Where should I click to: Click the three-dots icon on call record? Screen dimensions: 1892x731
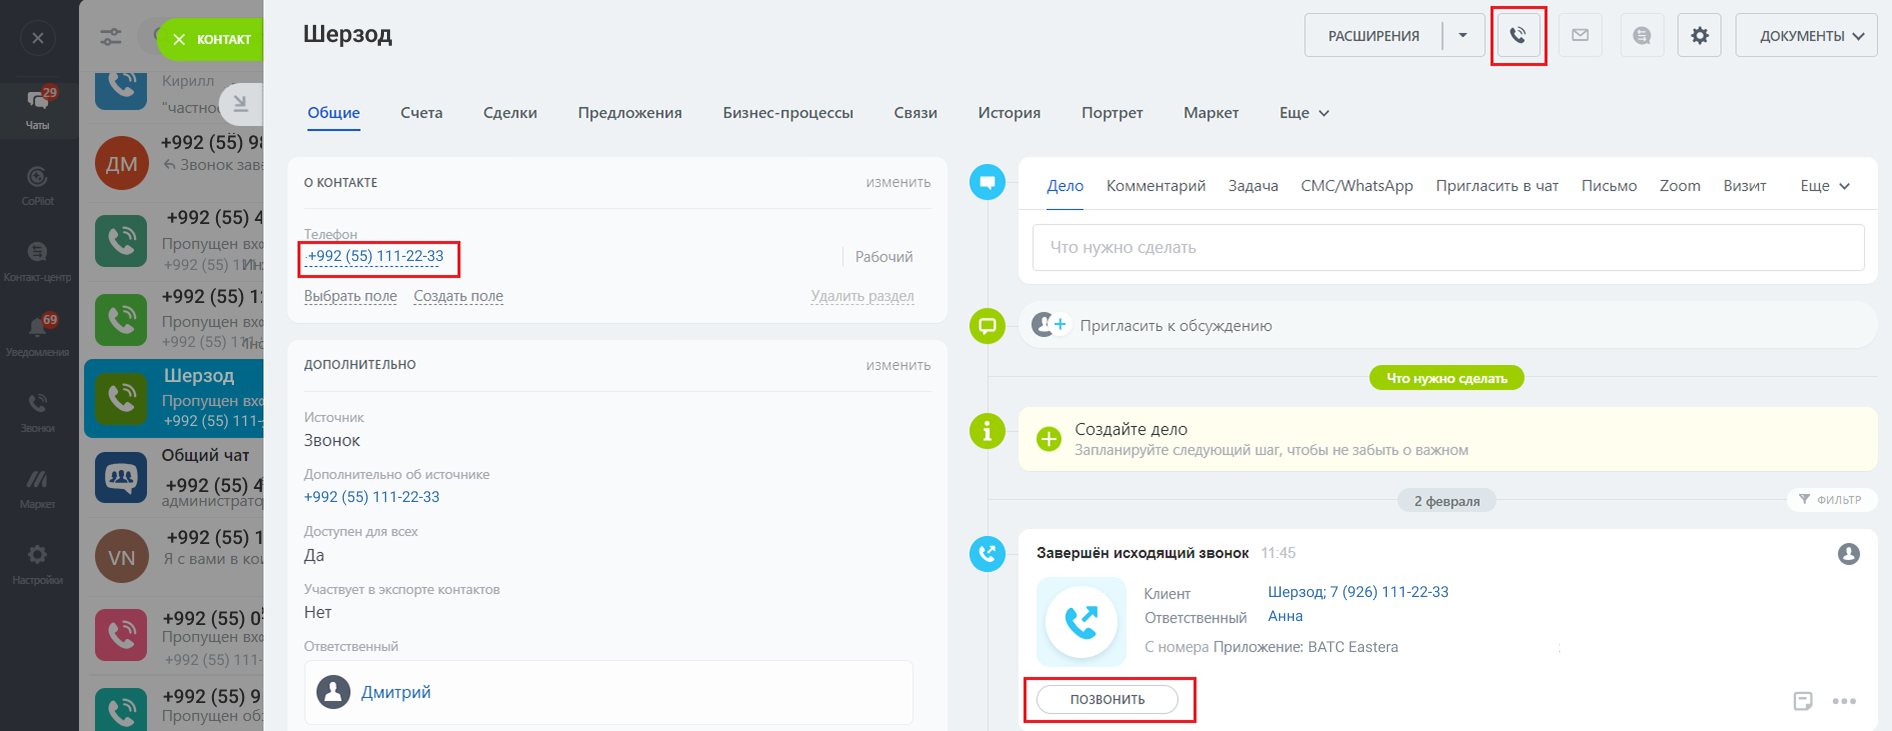[x=1844, y=701]
